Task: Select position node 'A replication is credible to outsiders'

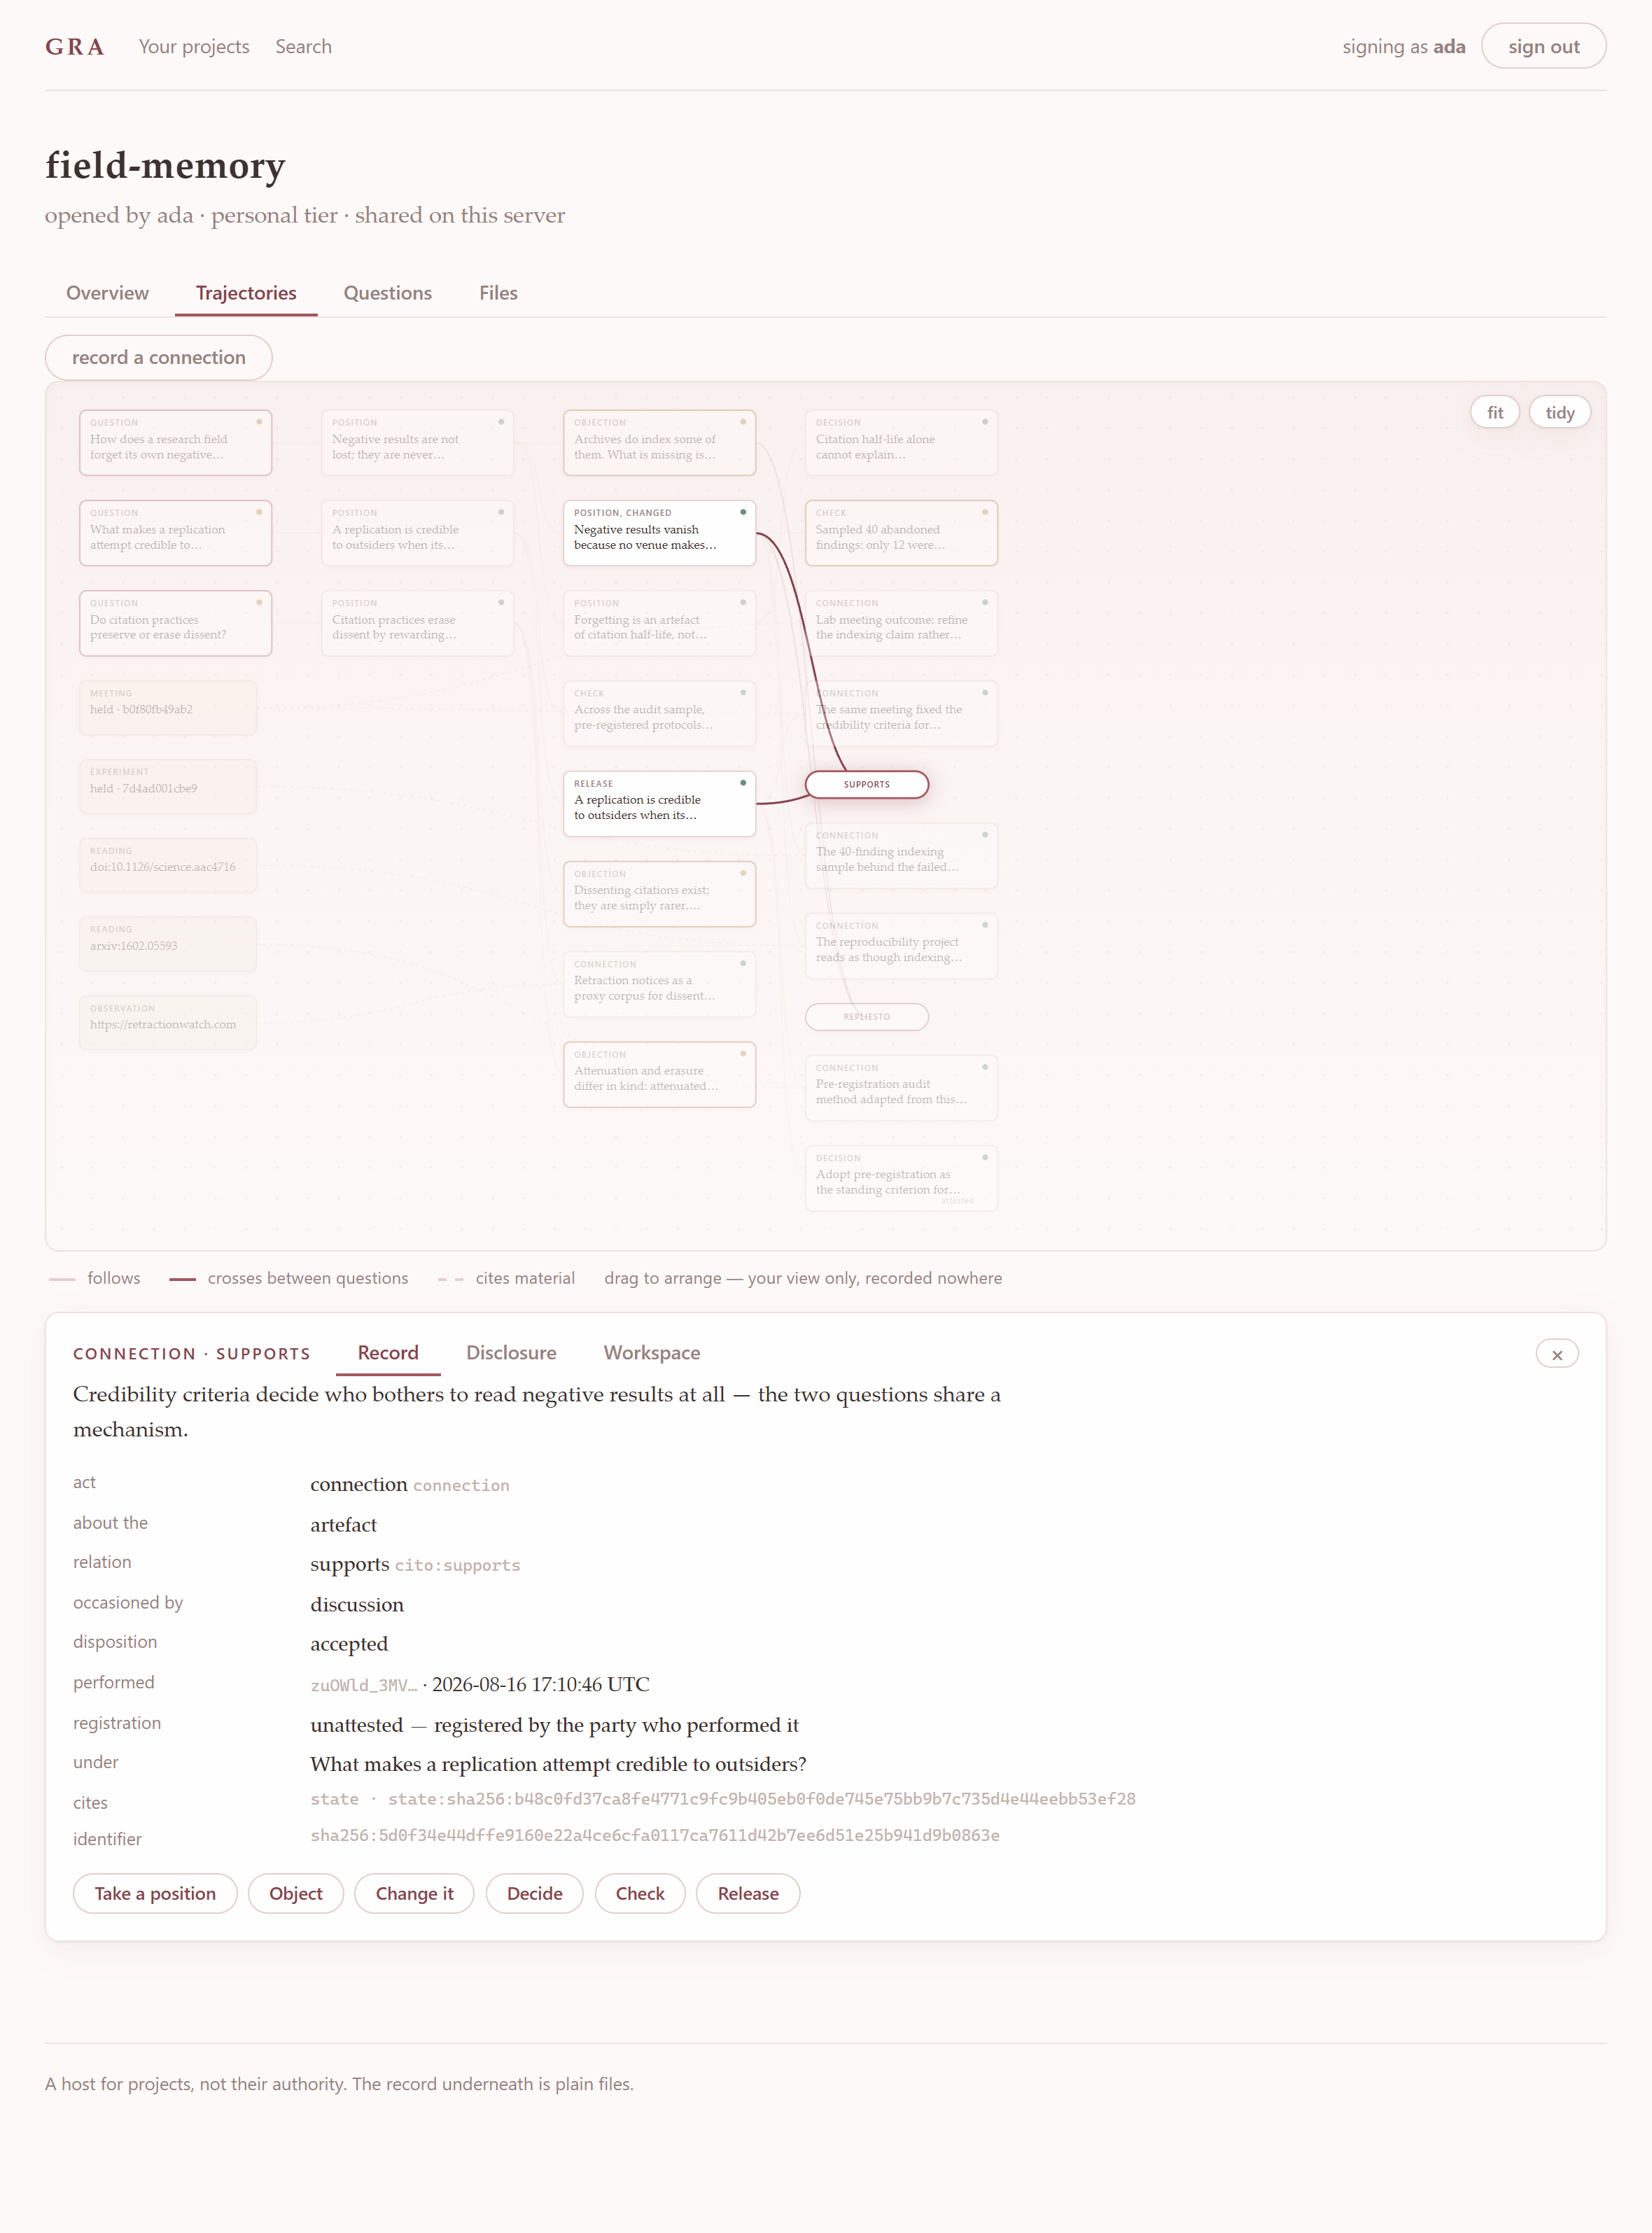Action: [417, 533]
